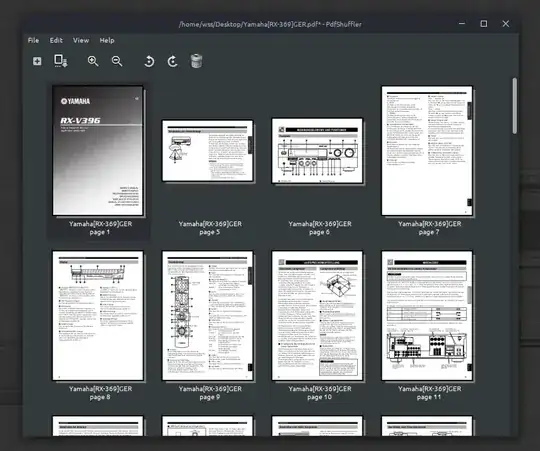Maximize the PdfShuffler window

[x=484, y=24]
